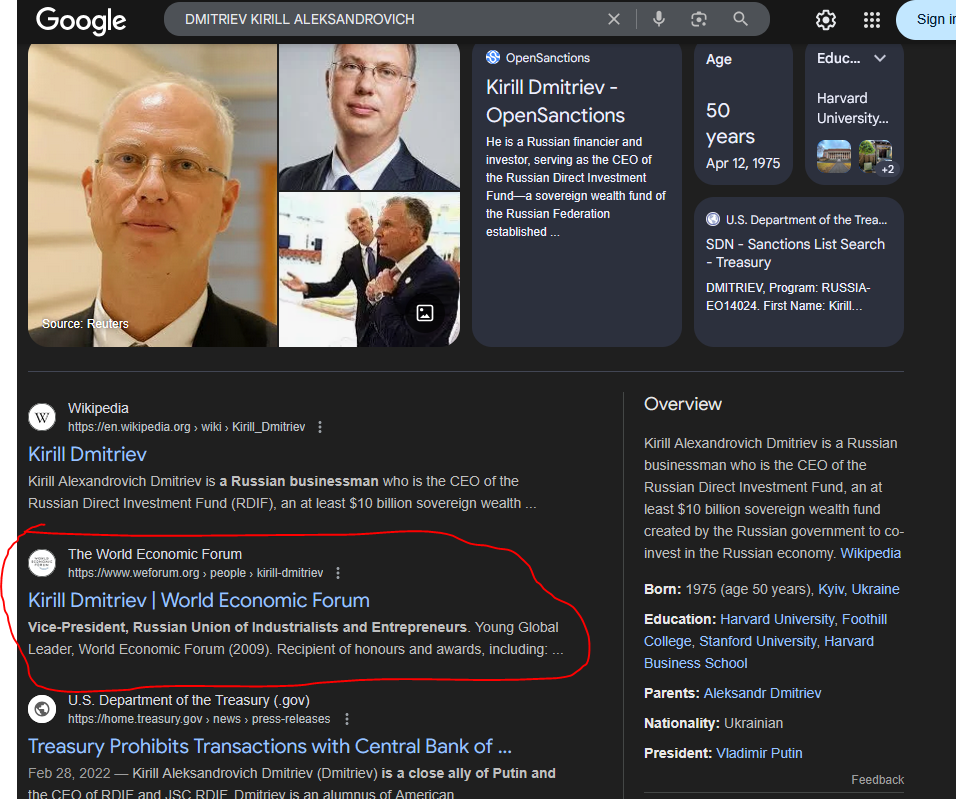
Task: Open Kirill Dmitriev - OpenSanctions card title
Action: 555,101
